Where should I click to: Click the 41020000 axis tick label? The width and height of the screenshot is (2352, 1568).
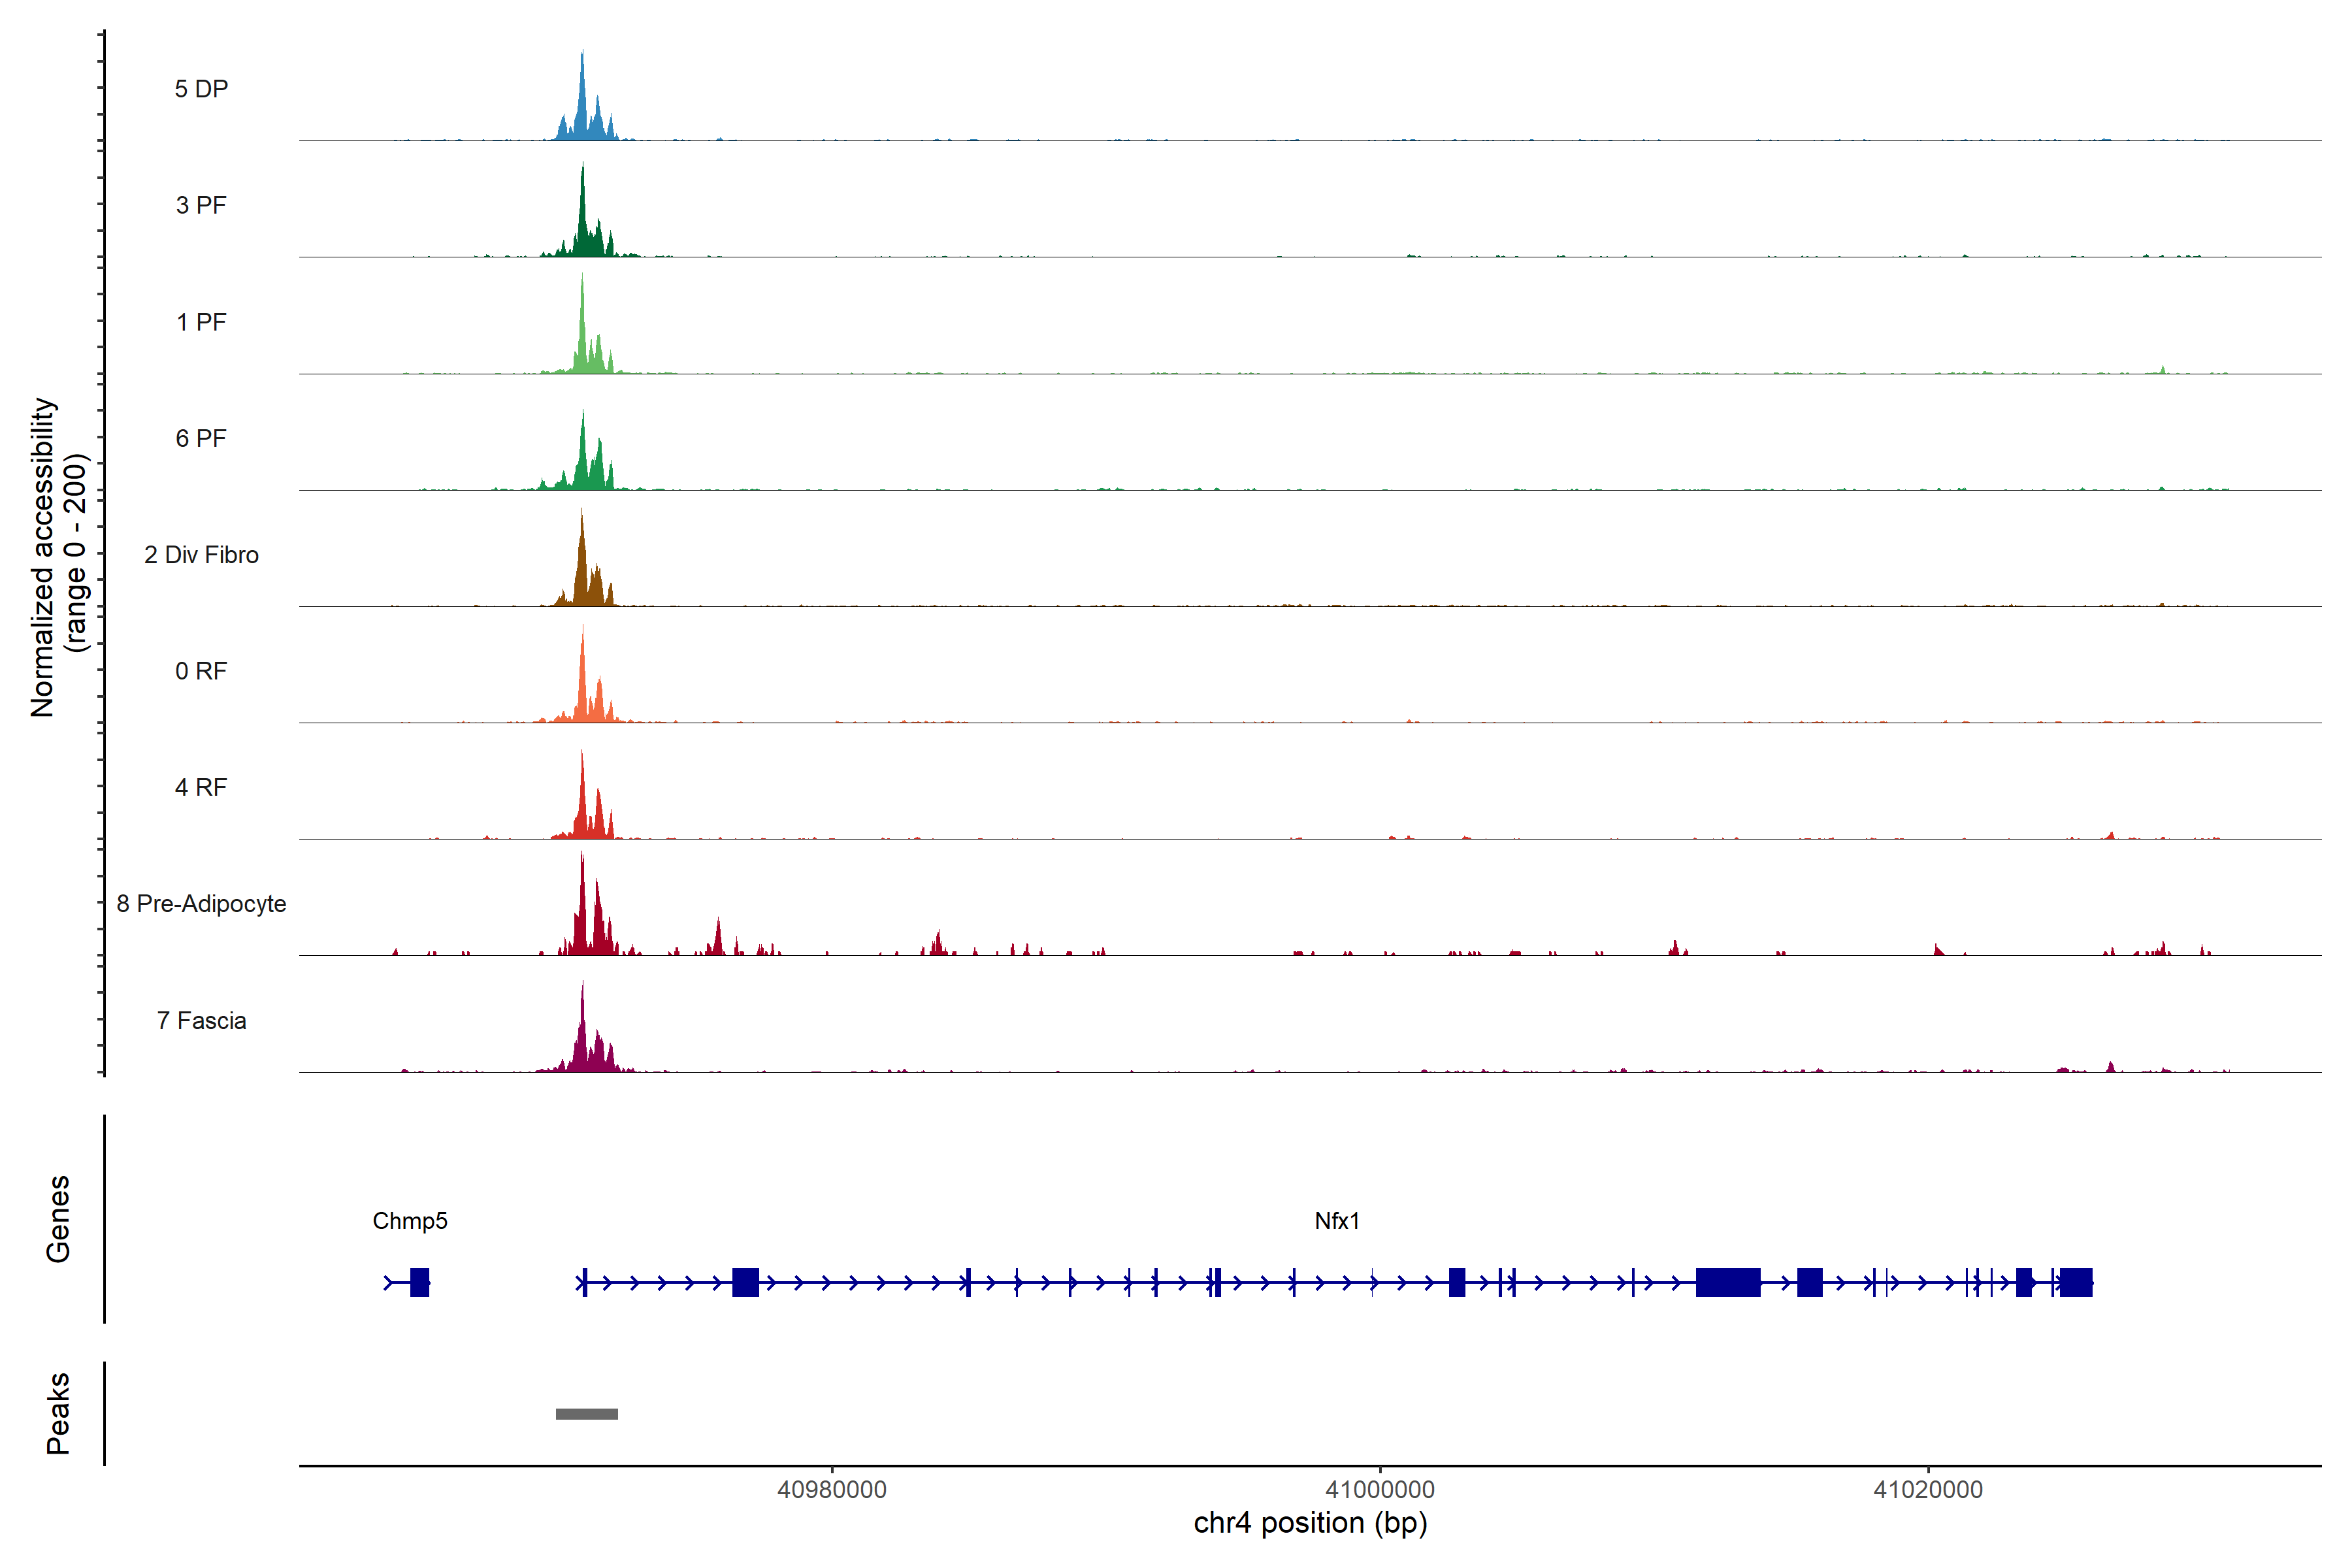click(x=1928, y=1490)
